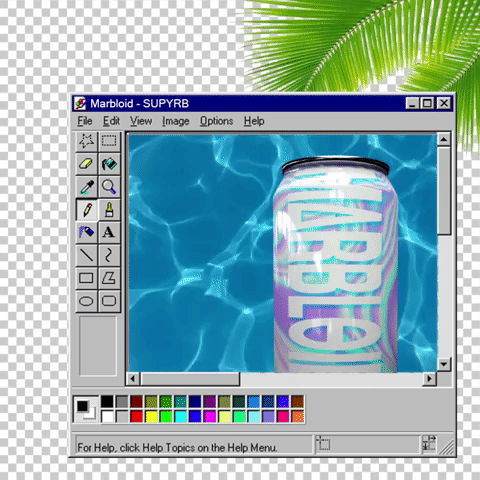Choose the straight Line tool

click(86, 255)
